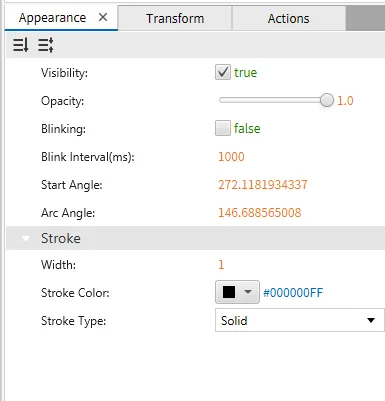Uncheck the Visibility checkbox

tap(223, 72)
